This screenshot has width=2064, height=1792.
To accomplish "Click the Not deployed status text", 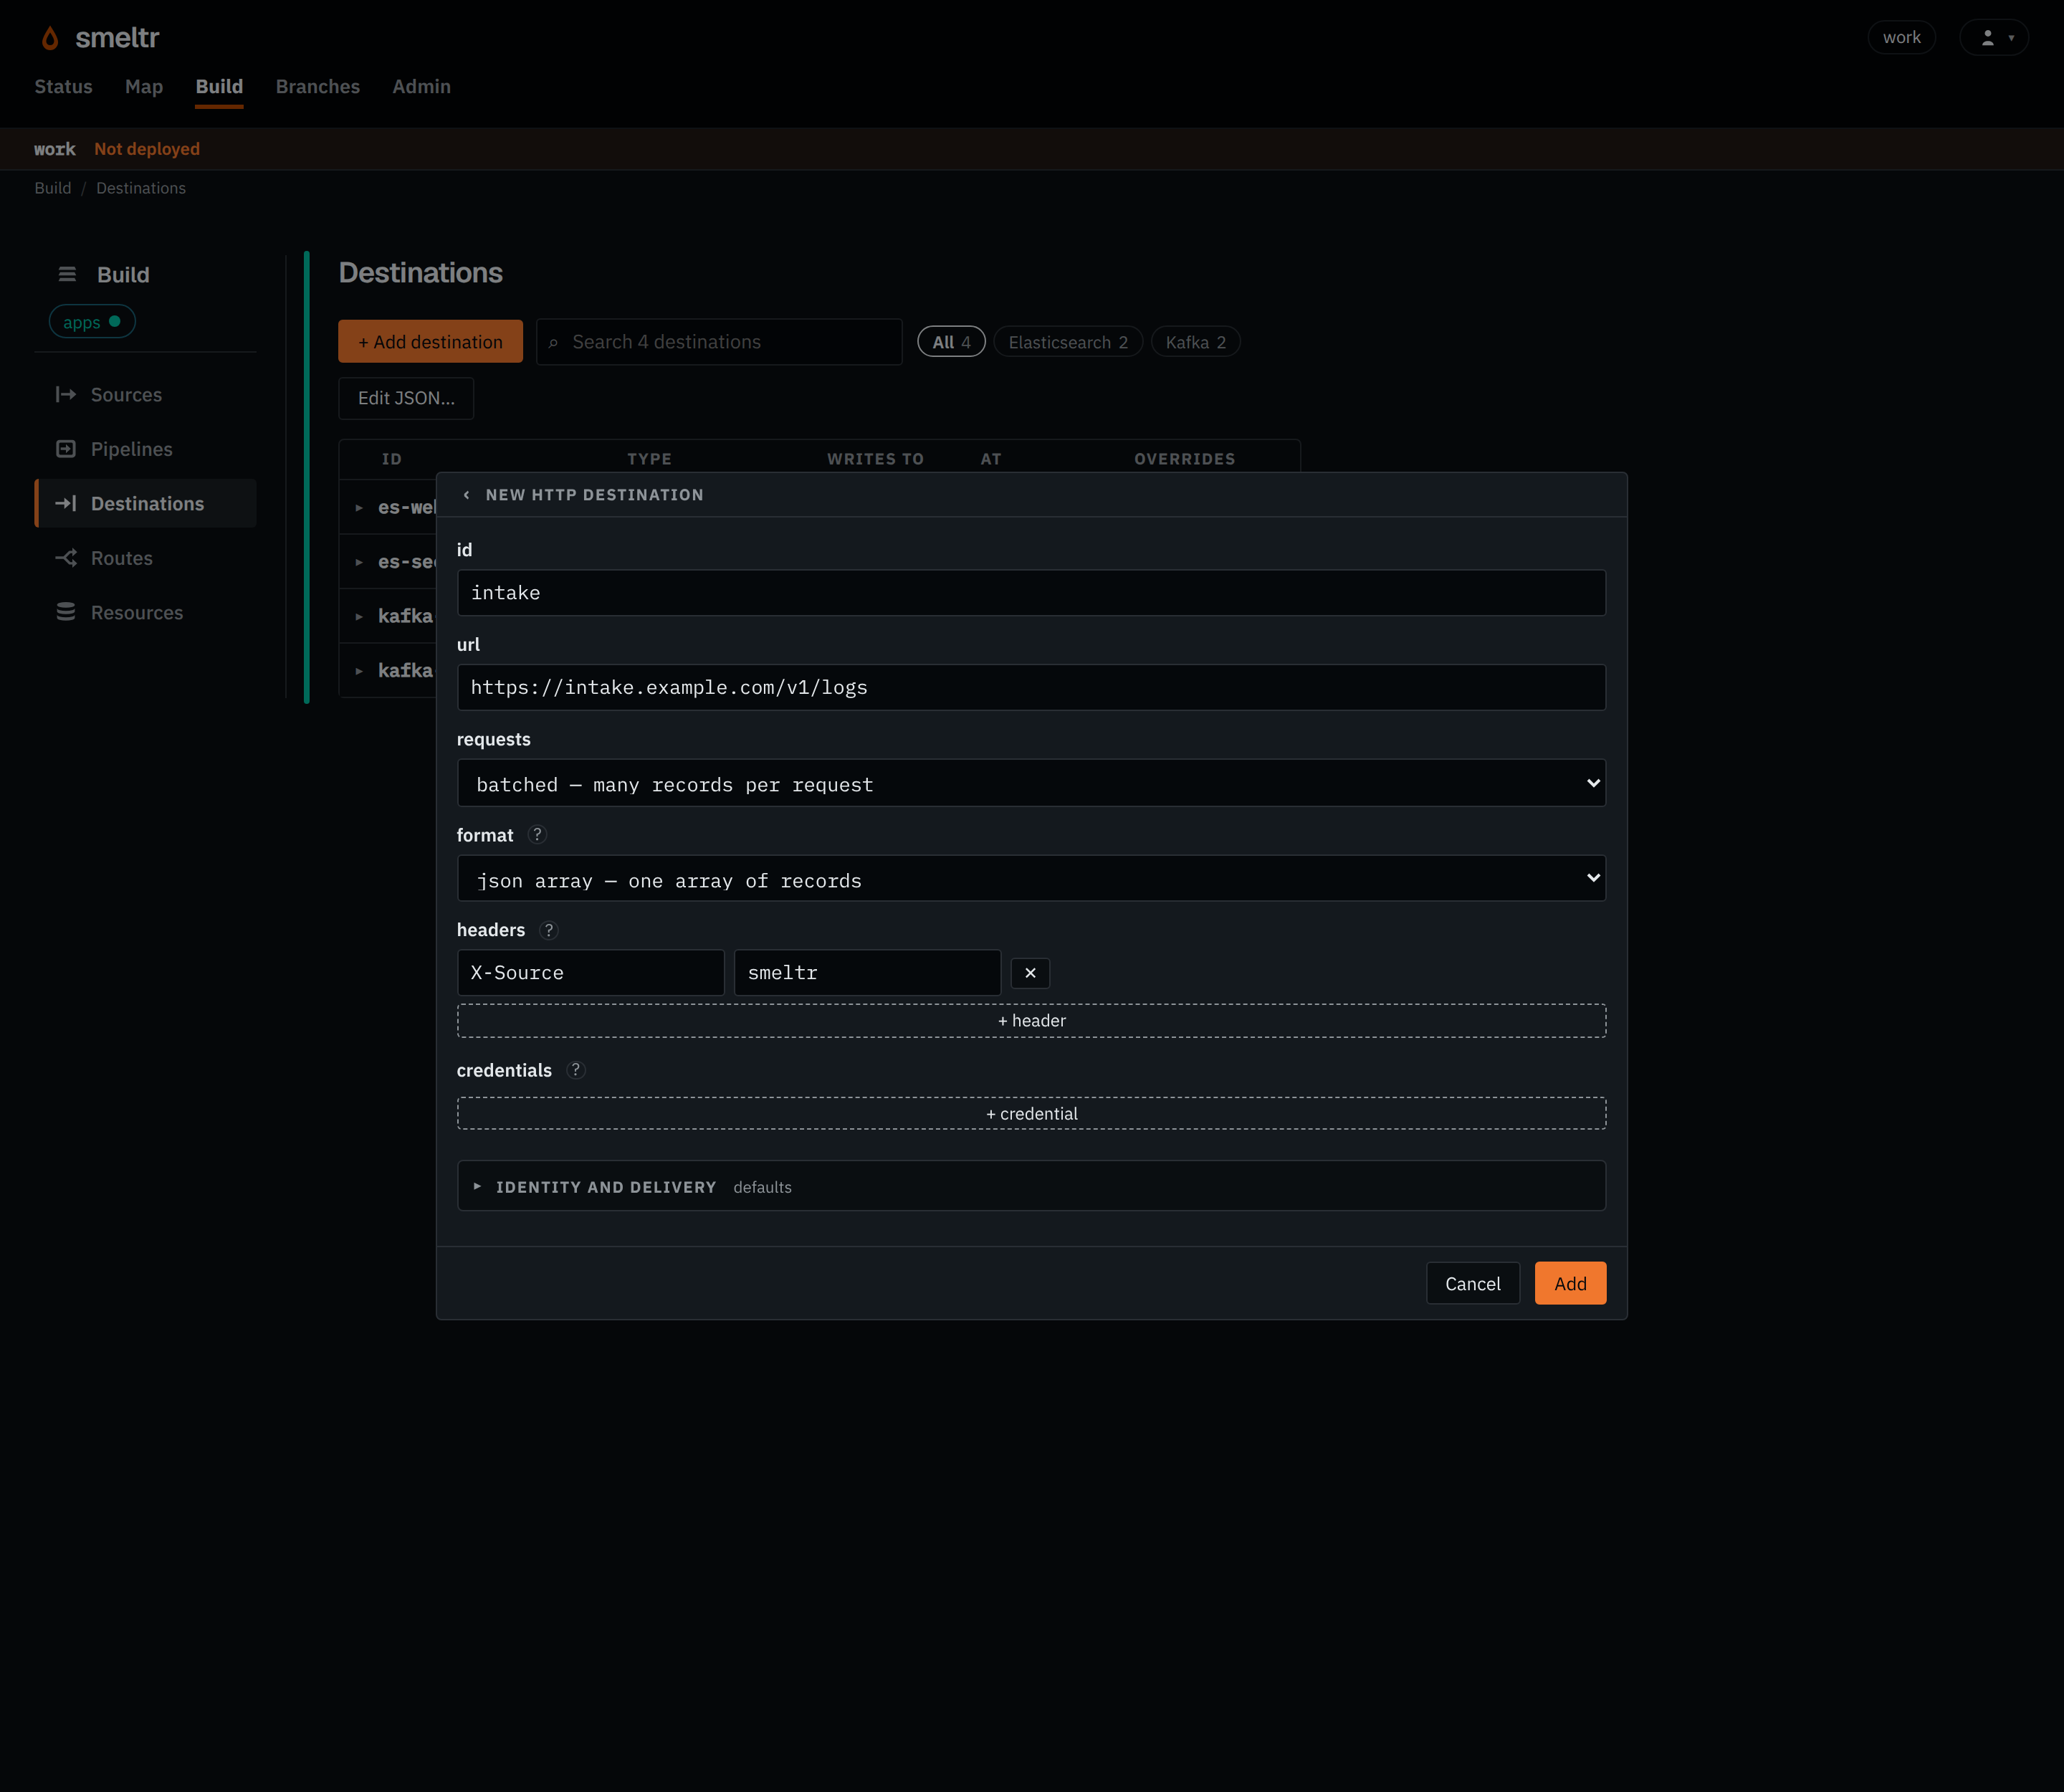I will coord(147,149).
